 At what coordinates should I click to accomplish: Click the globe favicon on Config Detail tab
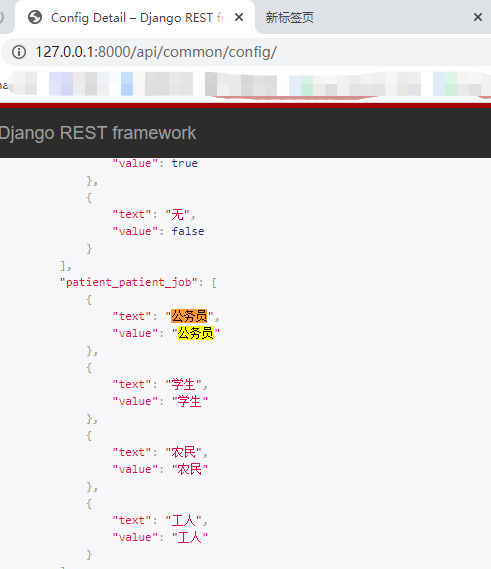(x=35, y=17)
